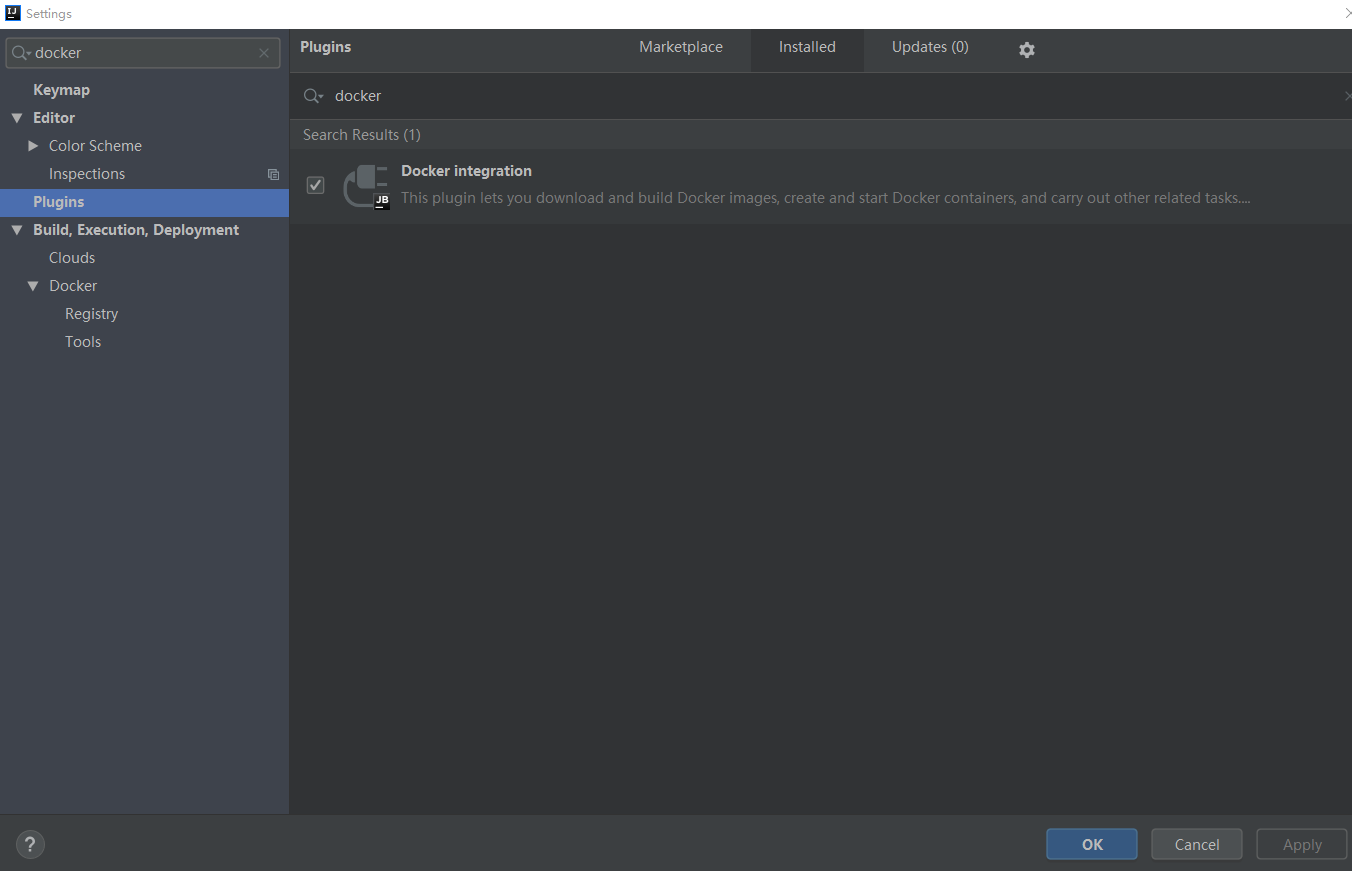Switch to the Marketplace tab
The height and width of the screenshot is (871, 1352).
click(x=681, y=47)
